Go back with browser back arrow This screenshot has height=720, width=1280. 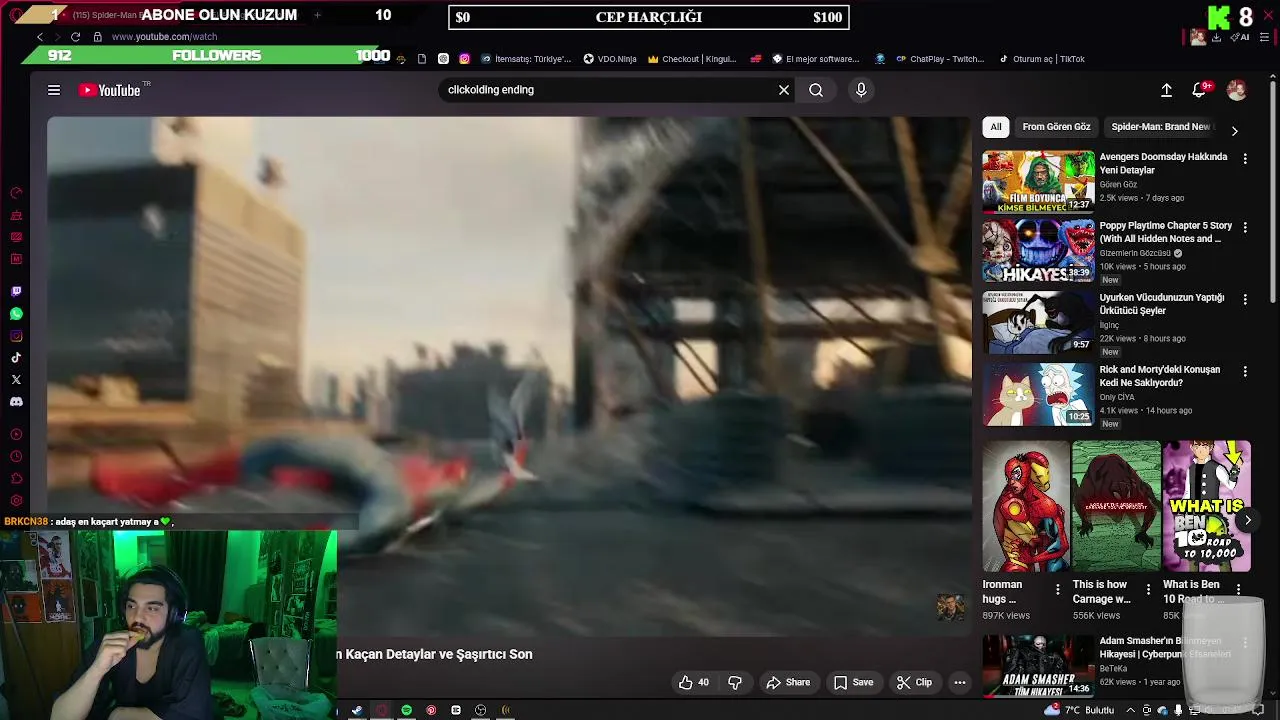pos(40,36)
